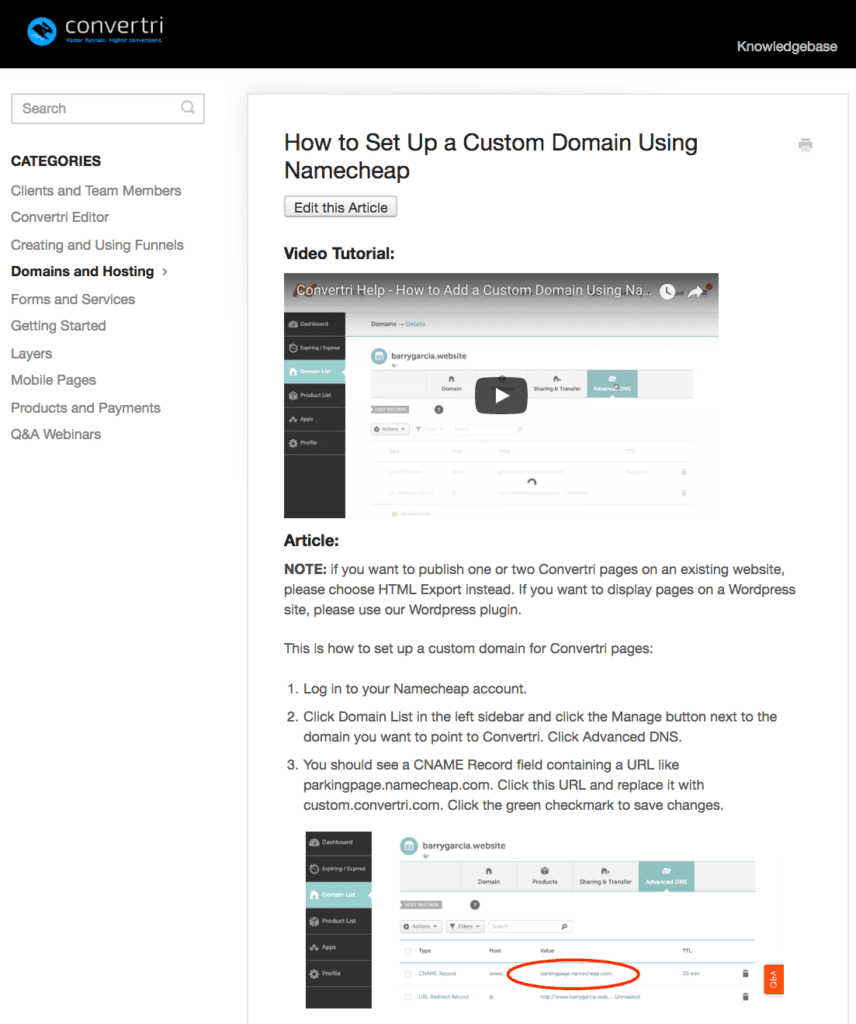Click the article title 'How to Set Up a Custom Domain Using Namecheap'
Image resolution: width=856 pixels, height=1024 pixels.
(x=490, y=156)
